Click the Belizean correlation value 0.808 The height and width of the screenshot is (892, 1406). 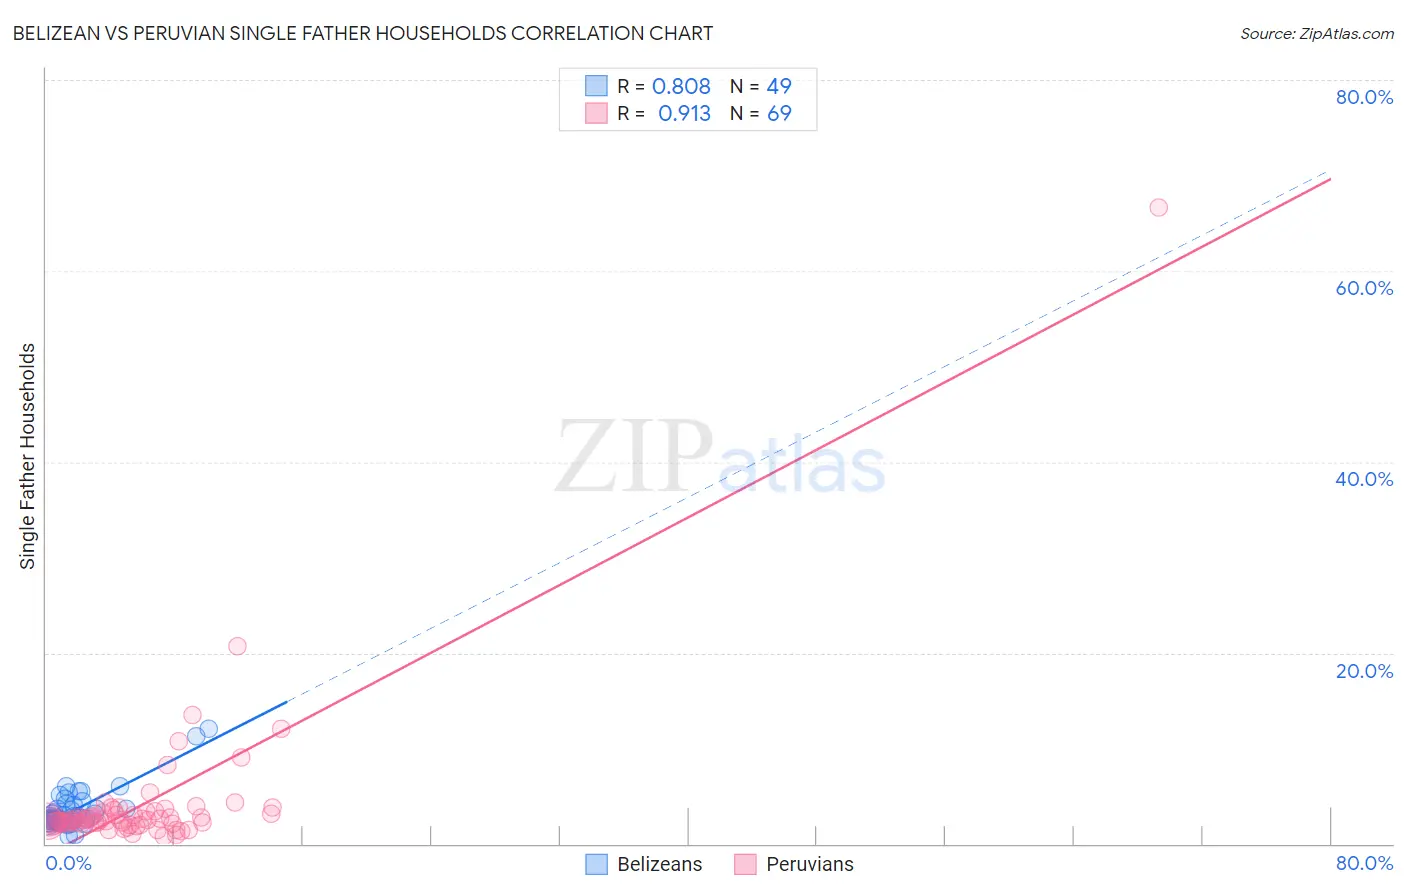pyautogui.click(x=681, y=86)
